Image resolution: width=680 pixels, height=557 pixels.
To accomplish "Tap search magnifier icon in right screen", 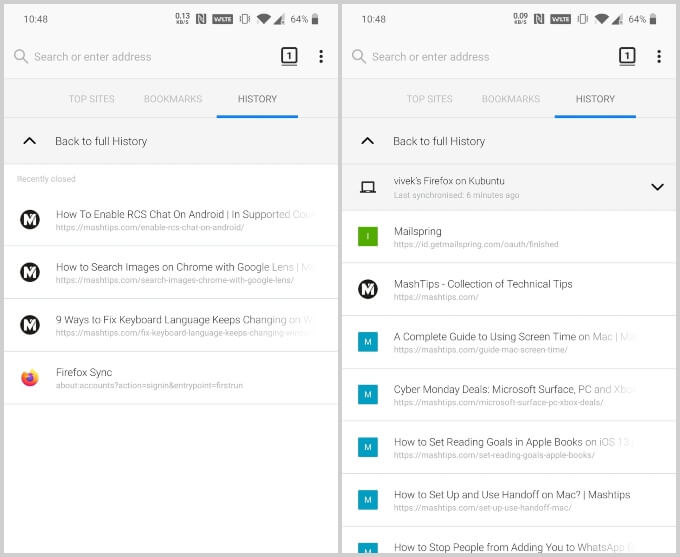I will click(x=359, y=56).
